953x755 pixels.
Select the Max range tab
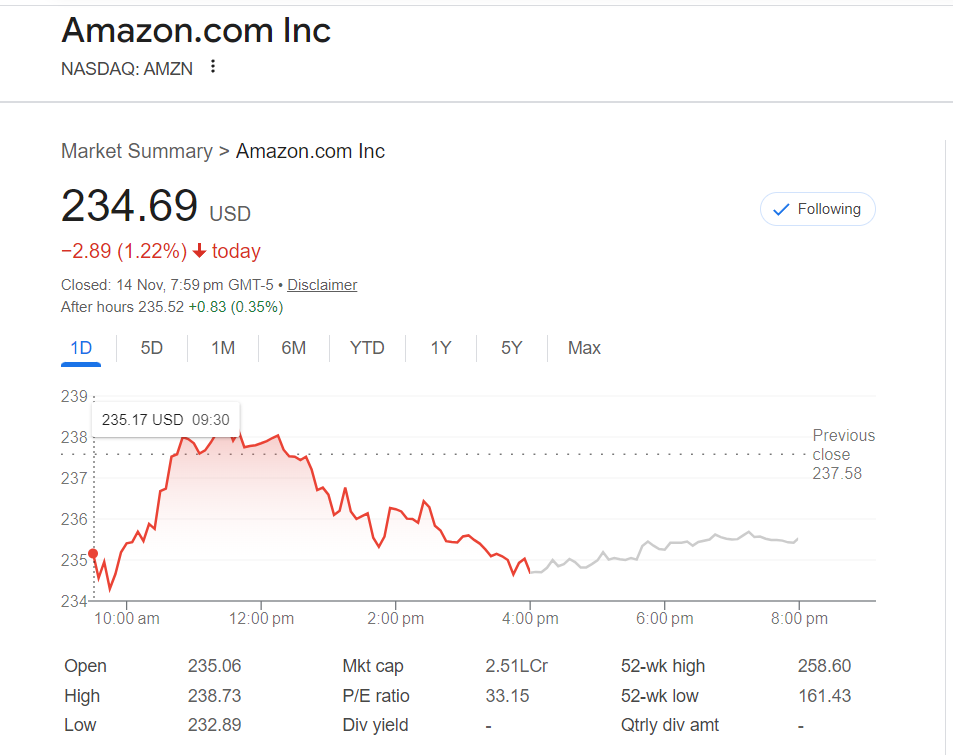[x=584, y=348]
